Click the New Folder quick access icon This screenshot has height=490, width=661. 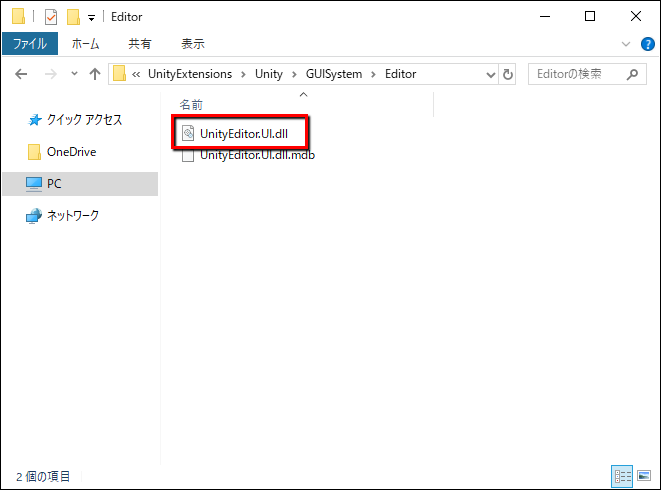point(73,17)
